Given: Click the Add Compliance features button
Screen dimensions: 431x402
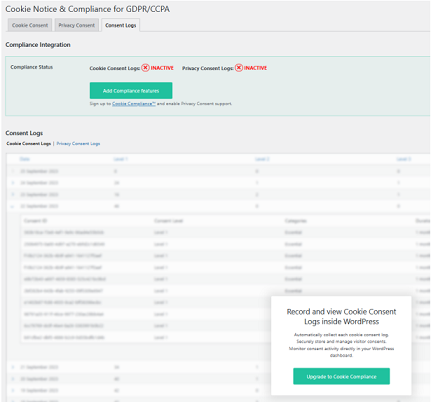Looking at the screenshot, I should (131, 91).
